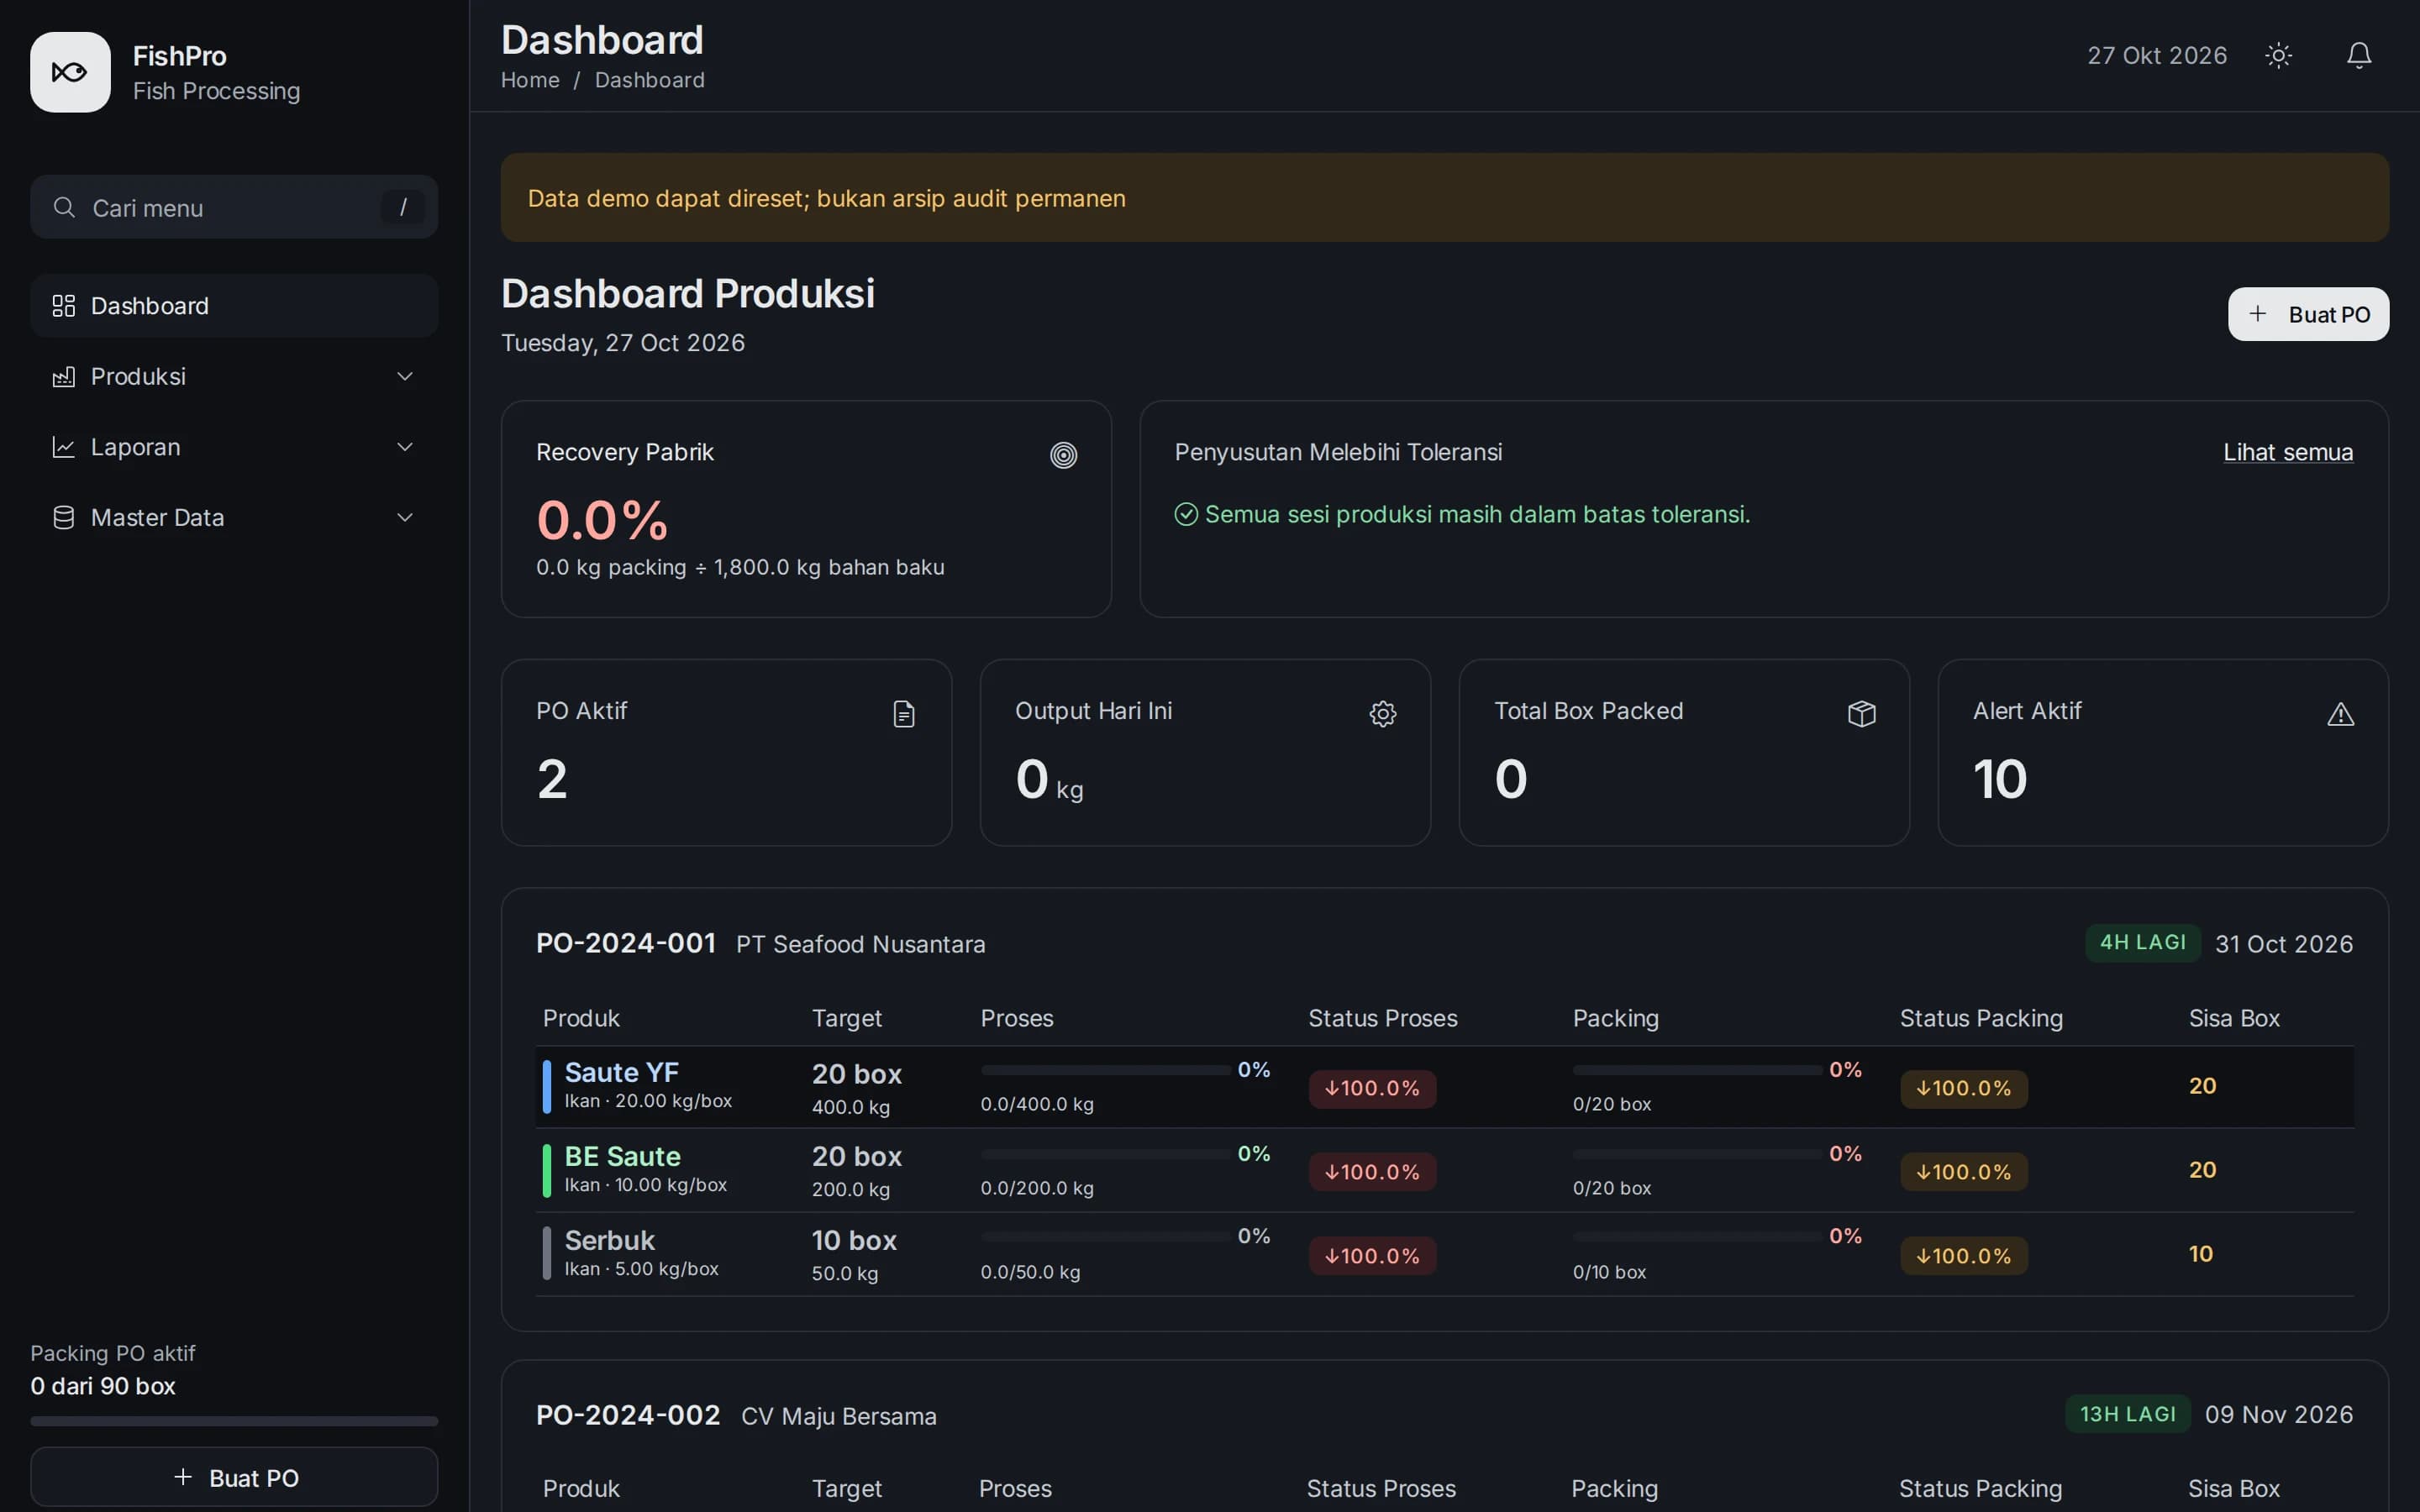This screenshot has height=1512, width=2420.
Task: Select the Saute YF product name
Action: coord(622,1073)
